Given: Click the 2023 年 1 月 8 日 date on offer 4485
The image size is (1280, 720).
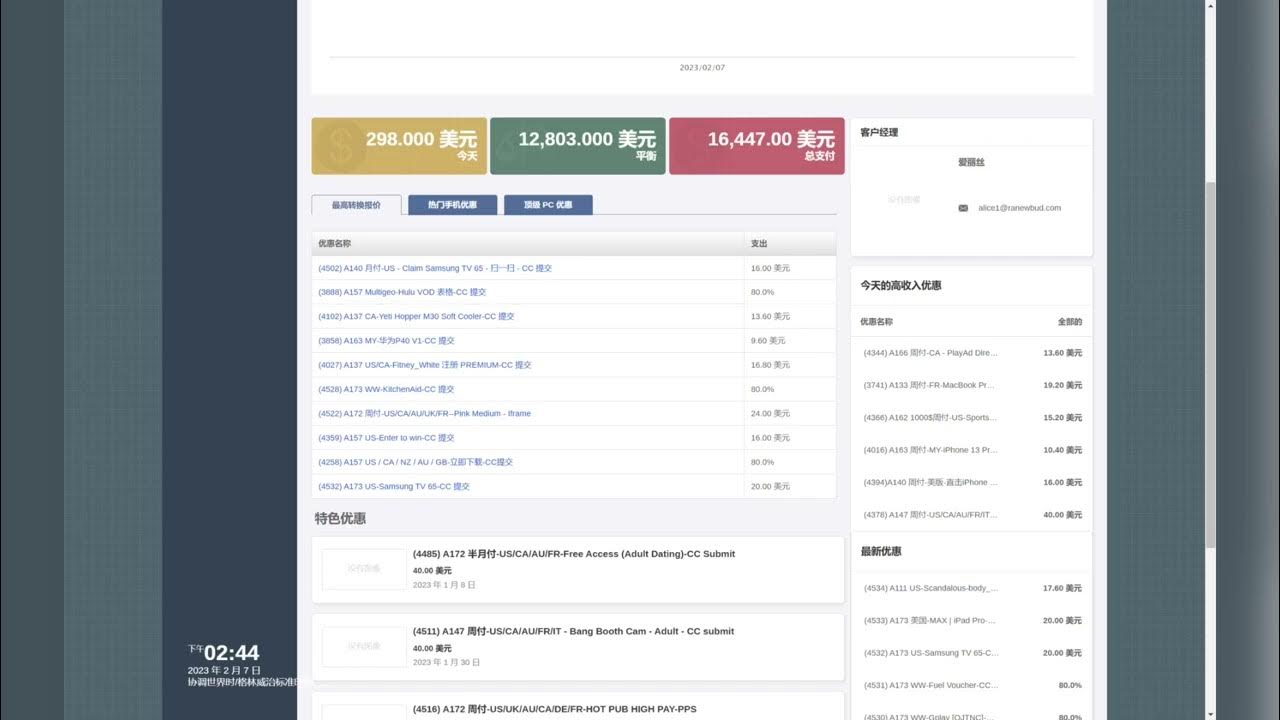Looking at the screenshot, I should (x=444, y=585).
